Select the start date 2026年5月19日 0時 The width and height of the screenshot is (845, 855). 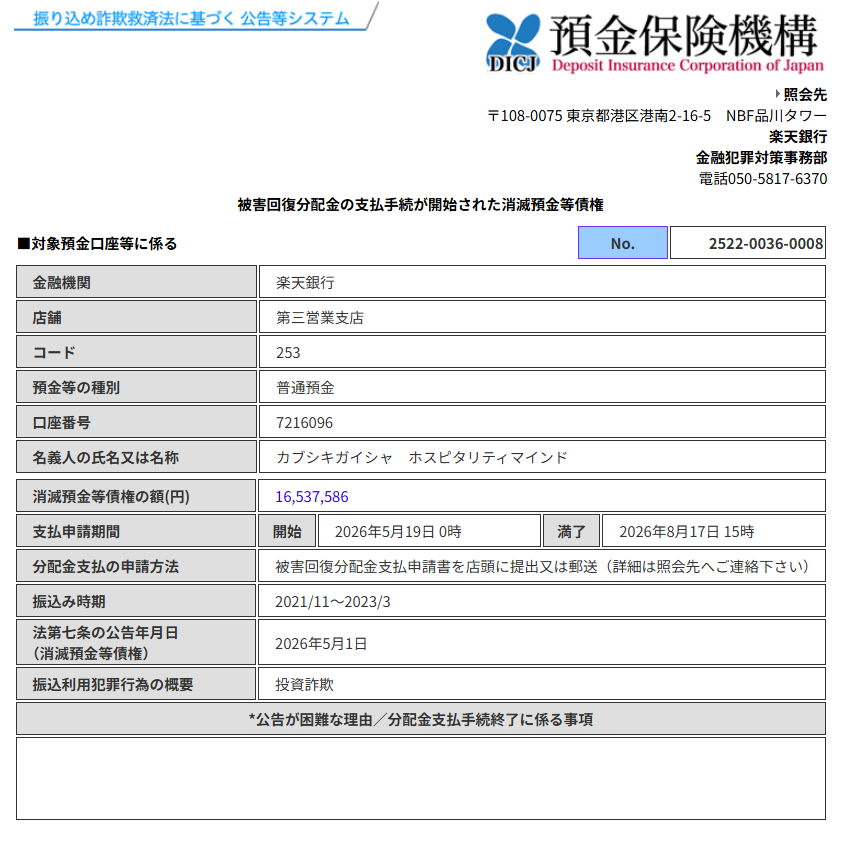point(398,531)
